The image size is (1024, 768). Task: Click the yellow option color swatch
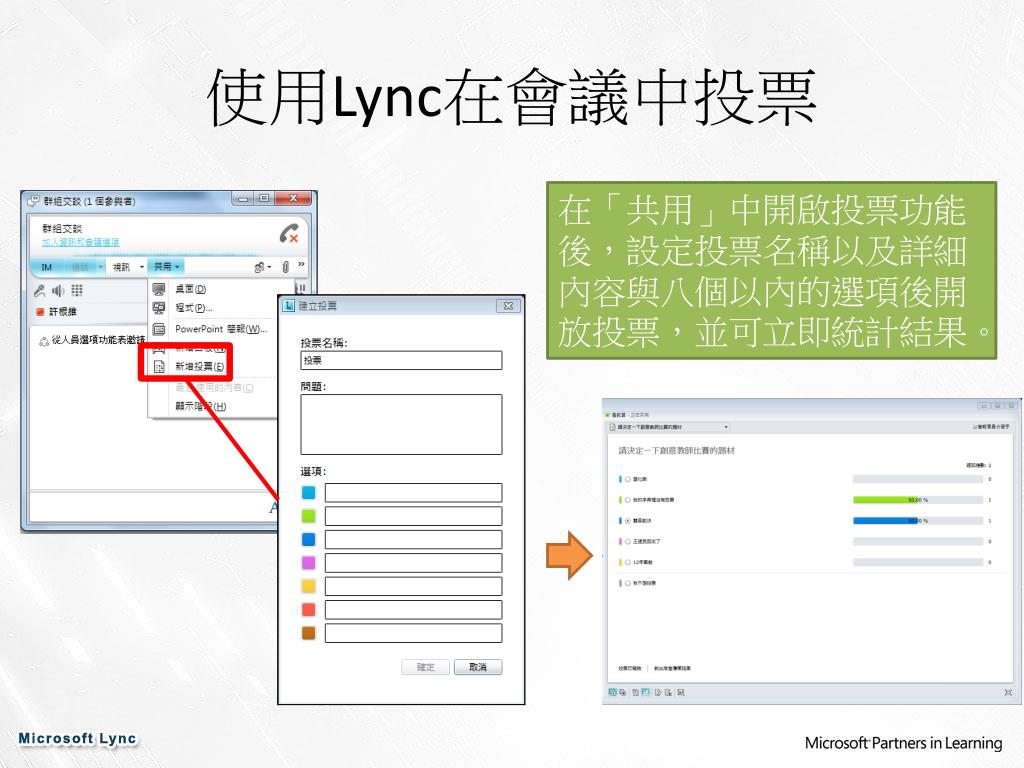(309, 586)
